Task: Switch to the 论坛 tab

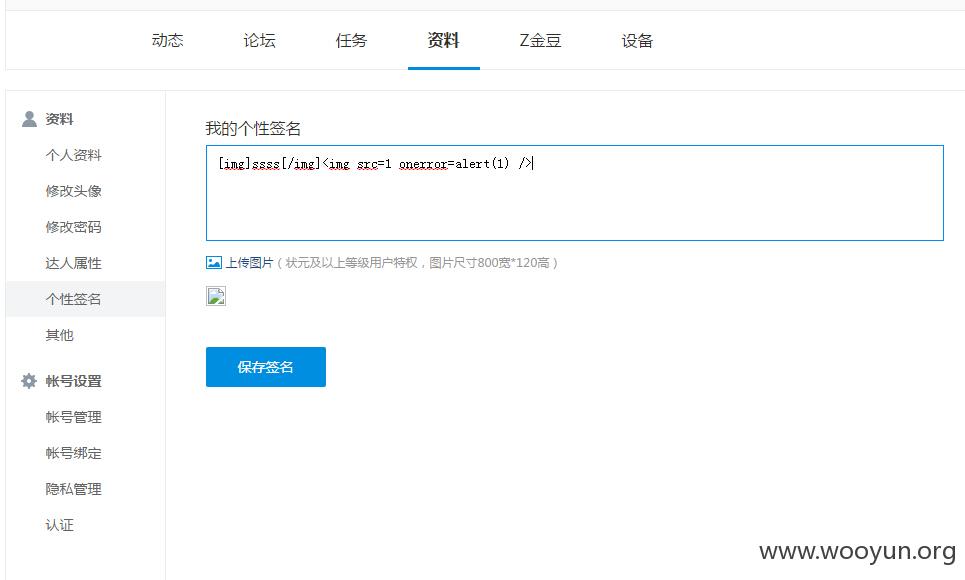Action: [x=259, y=41]
